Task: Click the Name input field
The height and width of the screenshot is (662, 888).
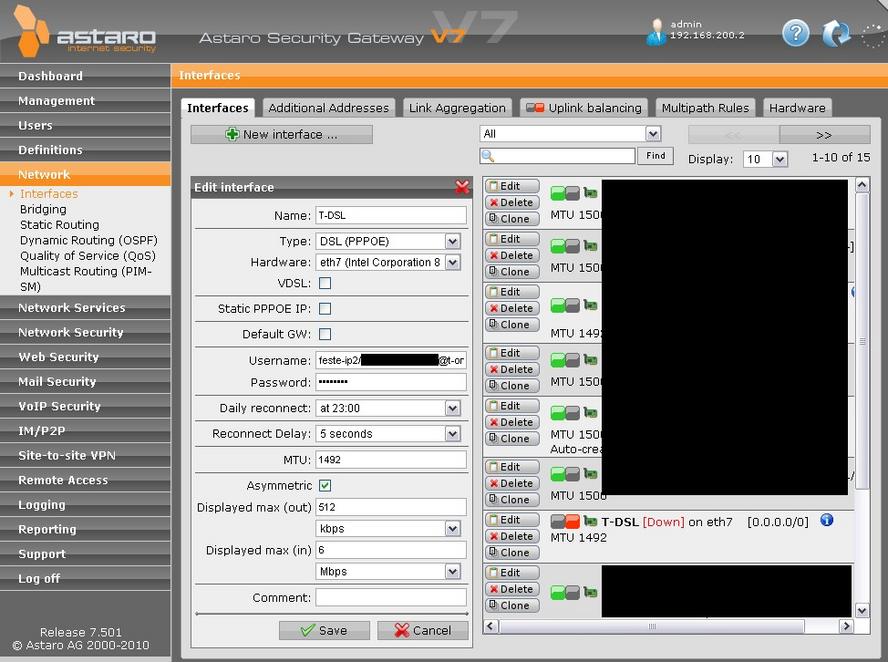Action: tap(391, 215)
